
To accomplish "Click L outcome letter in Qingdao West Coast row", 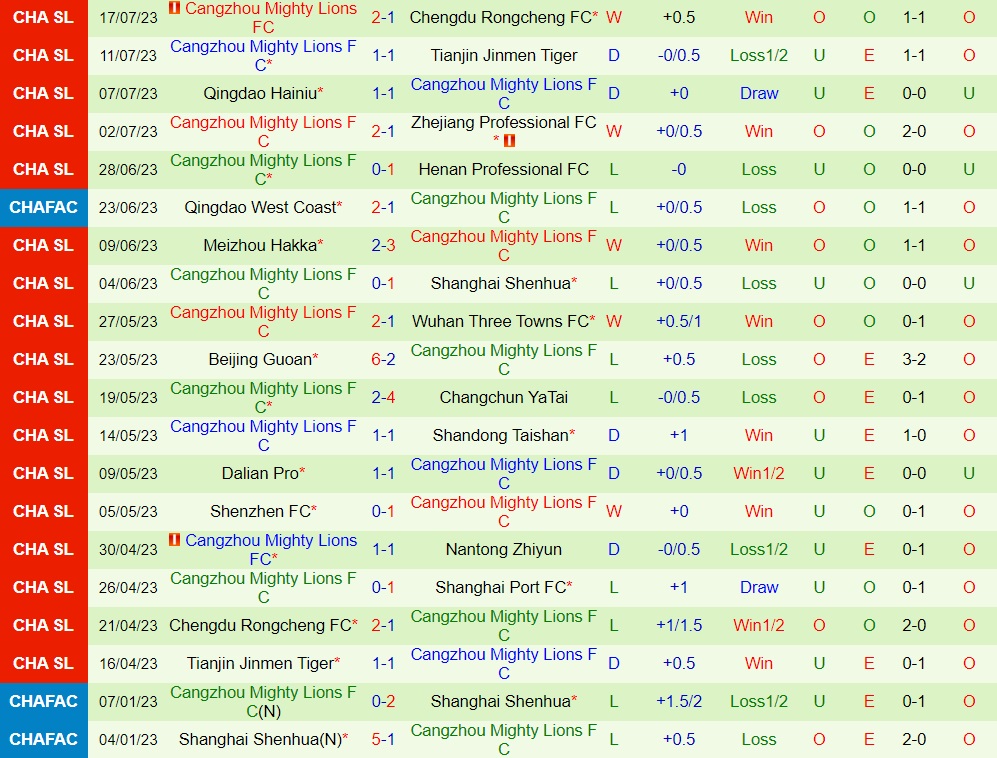I will (x=614, y=207).
